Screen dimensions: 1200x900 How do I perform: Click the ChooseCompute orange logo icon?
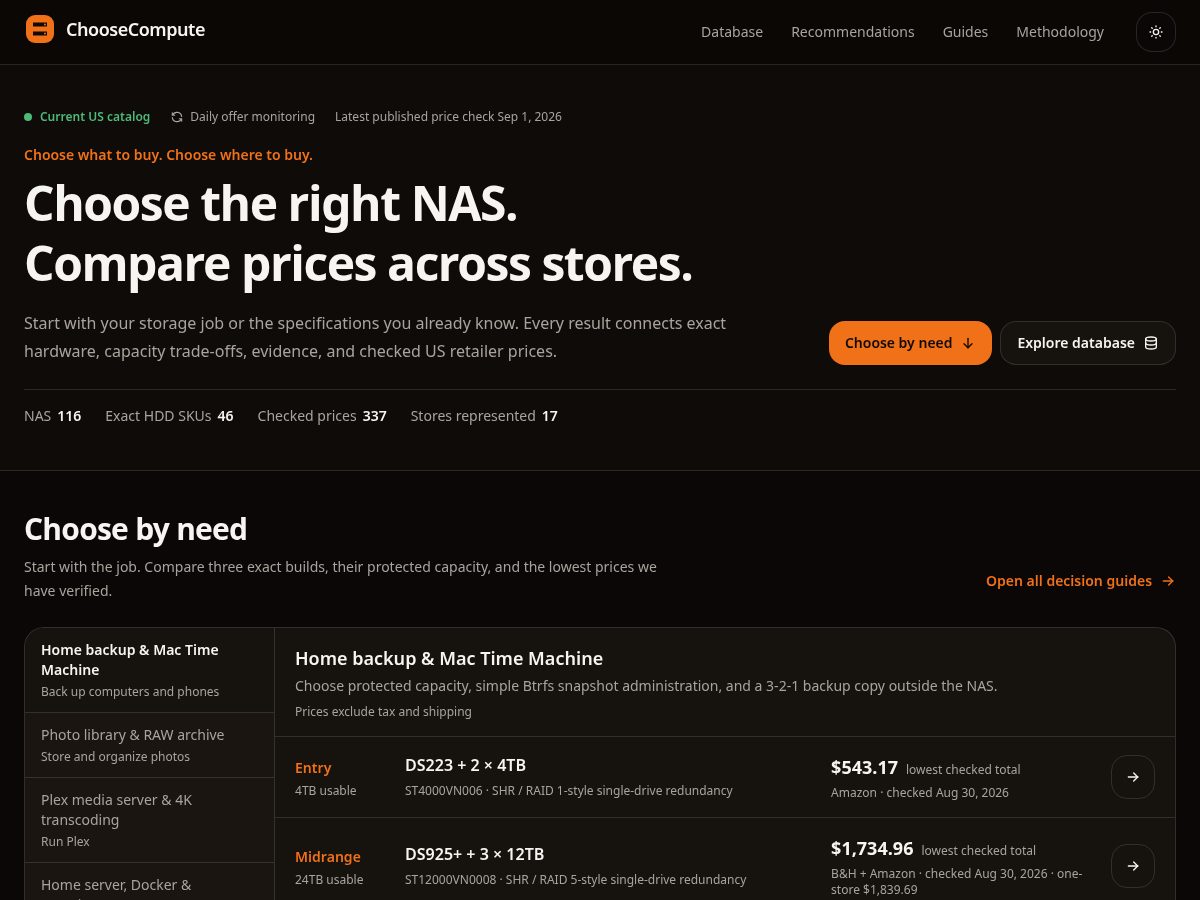40,30
